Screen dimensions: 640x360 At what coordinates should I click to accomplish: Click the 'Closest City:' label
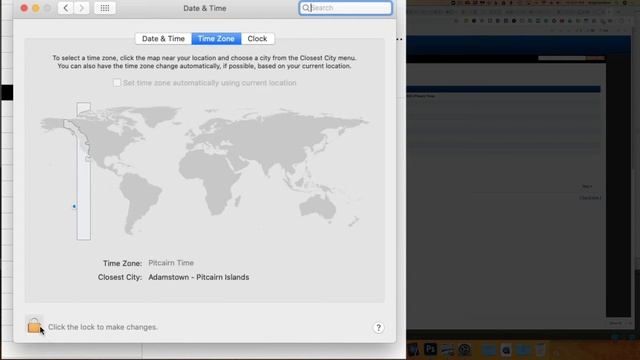(120, 277)
